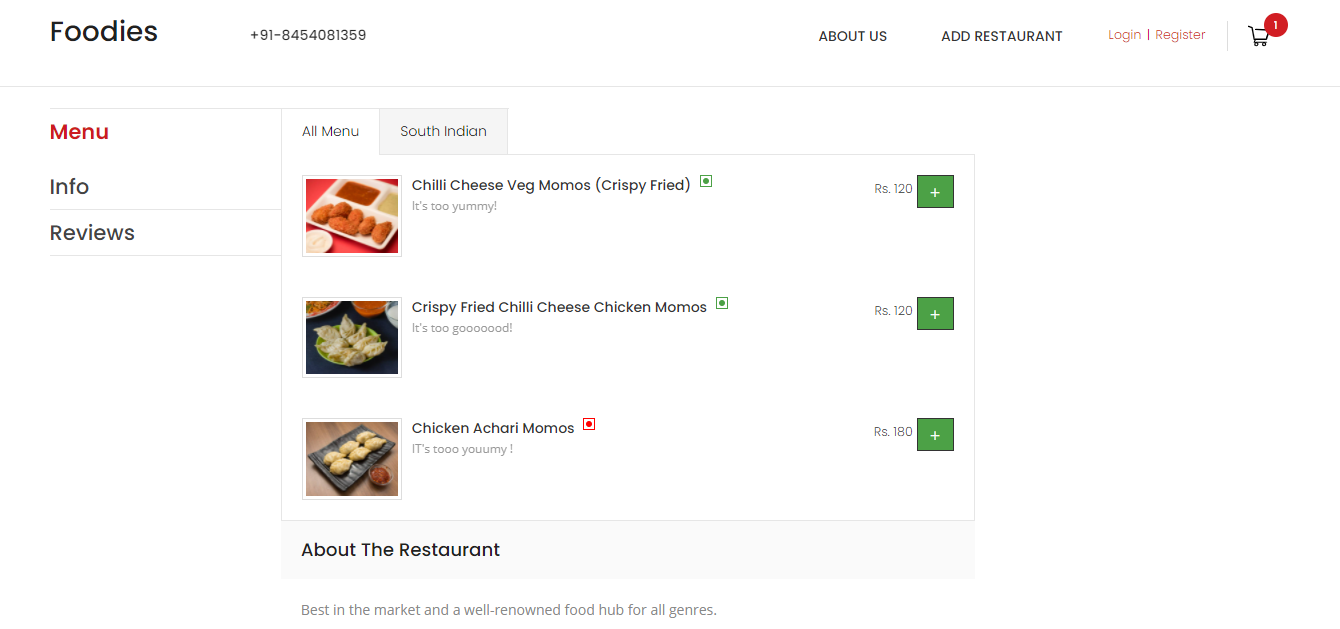Click the cart item count badge
Screen dimensions: 1340x629
click(1274, 24)
